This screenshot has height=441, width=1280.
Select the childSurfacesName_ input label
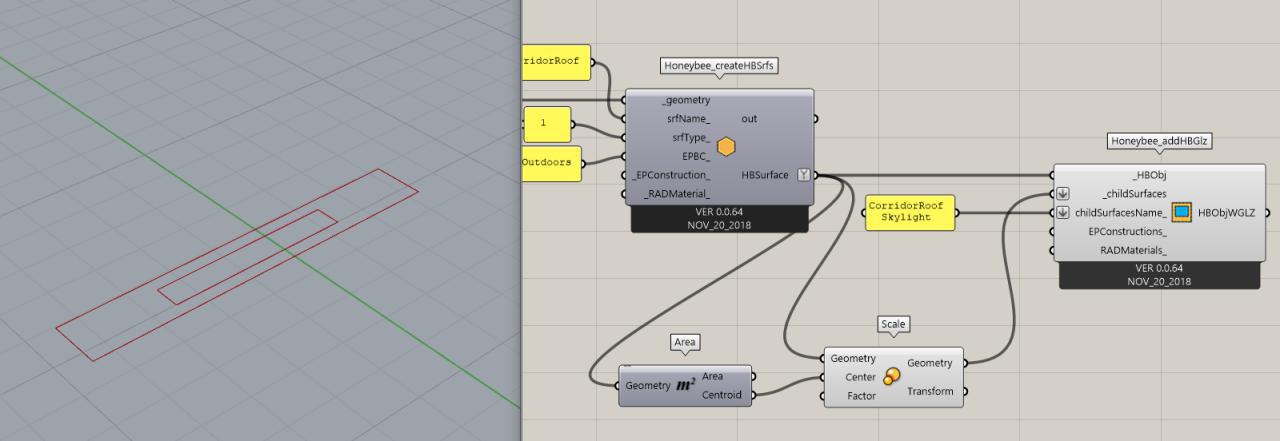[1121, 213]
